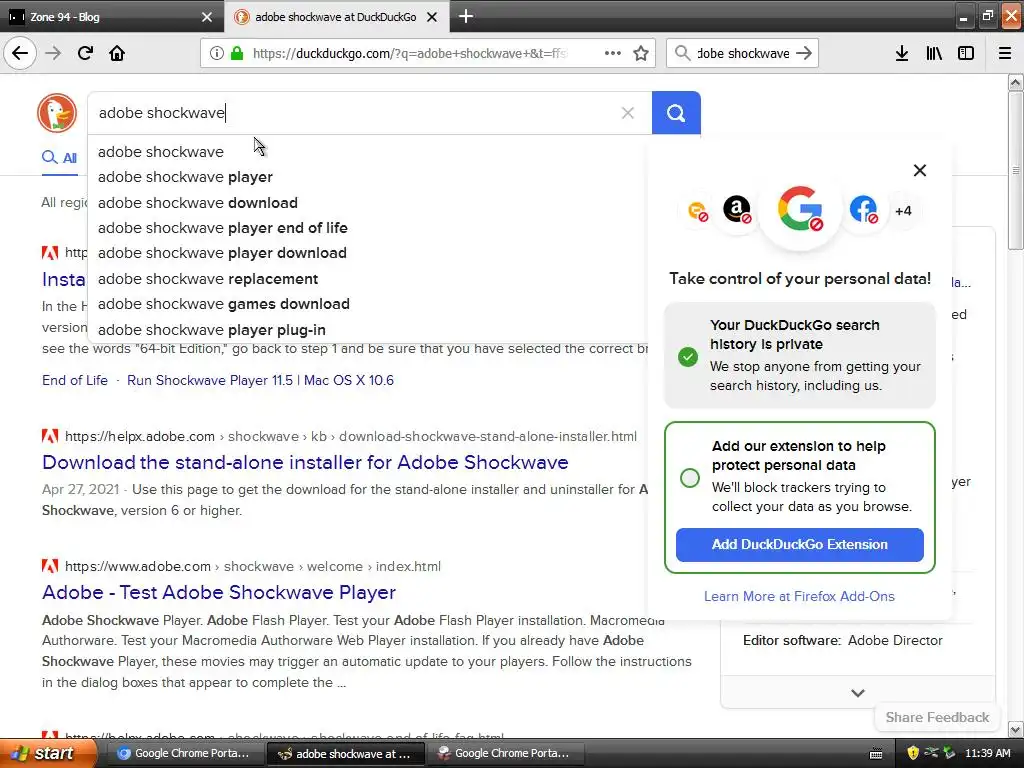Submit toolbar search with arrow button

805,53
